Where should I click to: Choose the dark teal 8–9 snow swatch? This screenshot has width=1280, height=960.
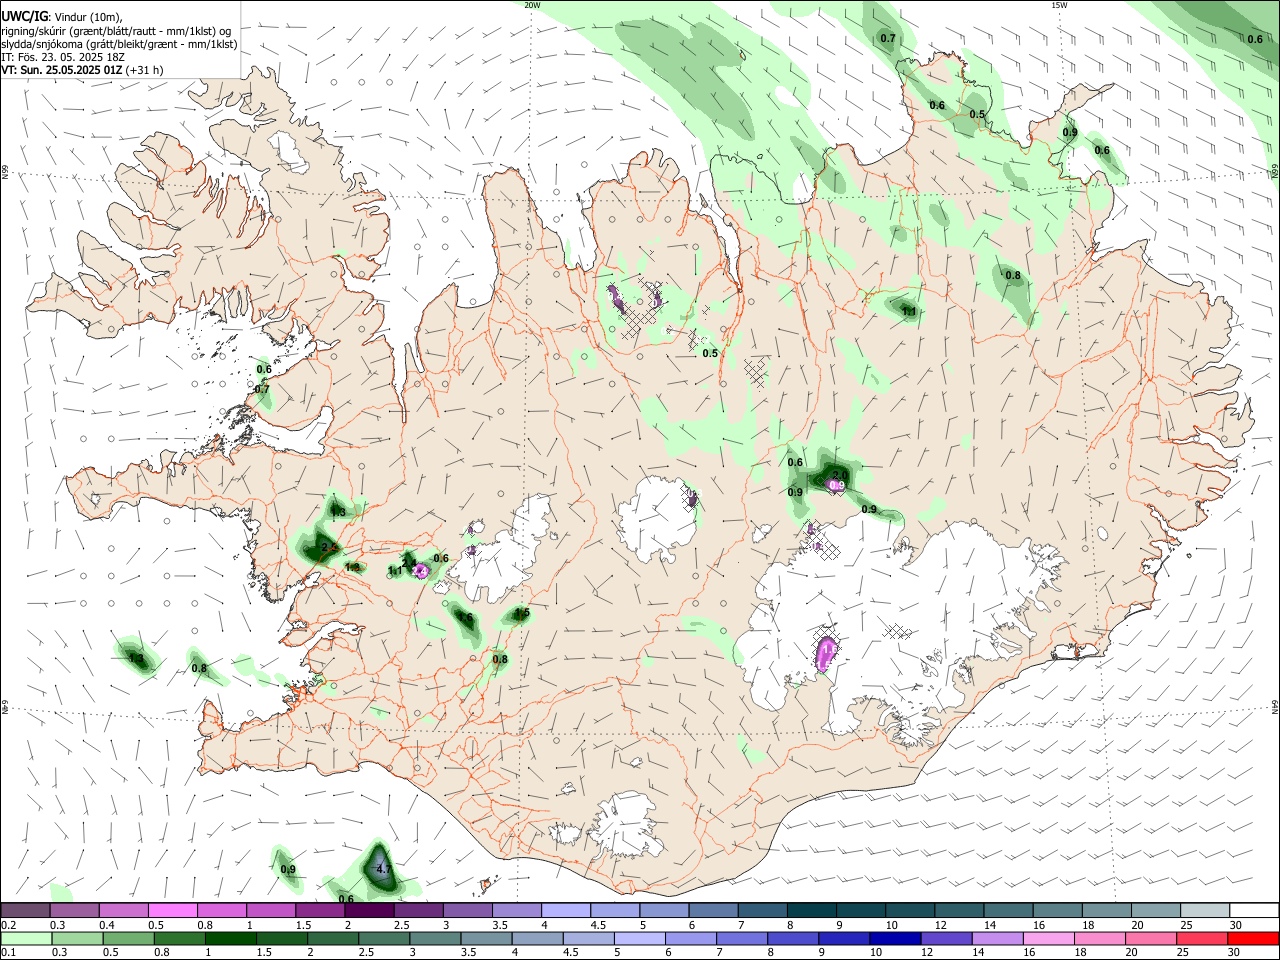(x=813, y=910)
